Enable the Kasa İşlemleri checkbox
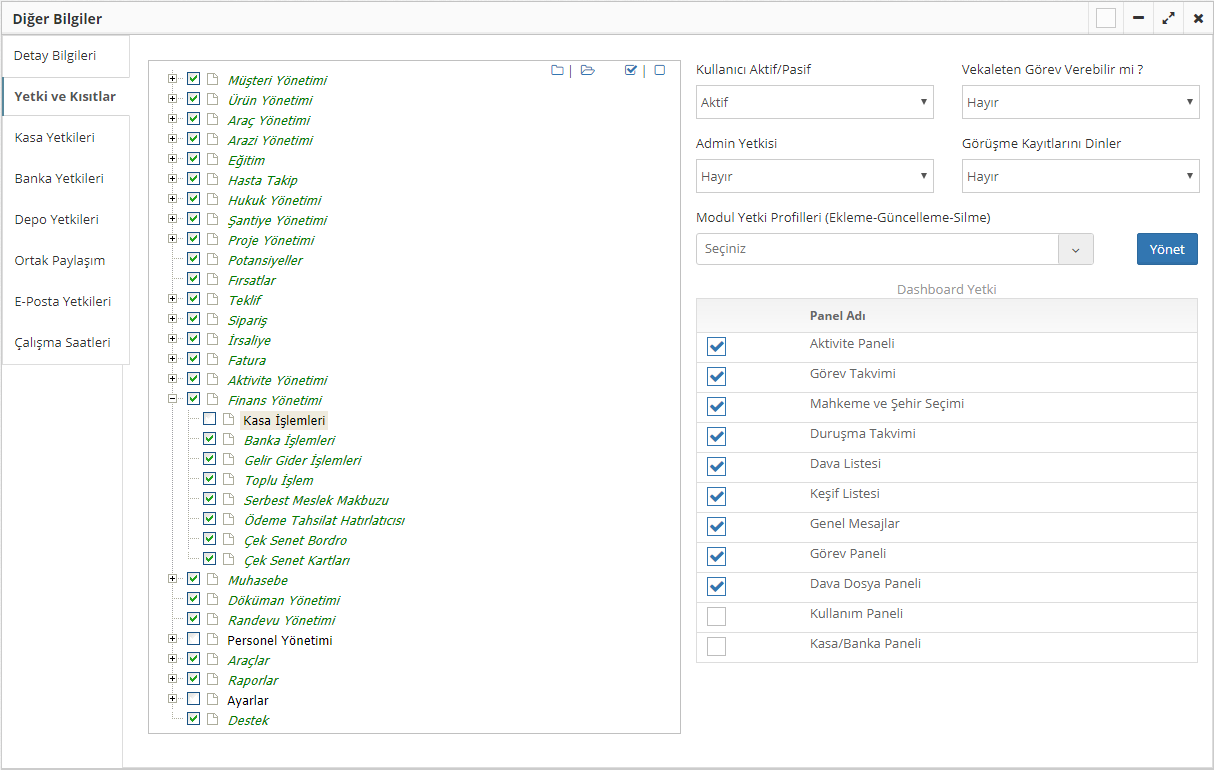The width and height of the screenshot is (1214, 770). click(x=209, y=420)
